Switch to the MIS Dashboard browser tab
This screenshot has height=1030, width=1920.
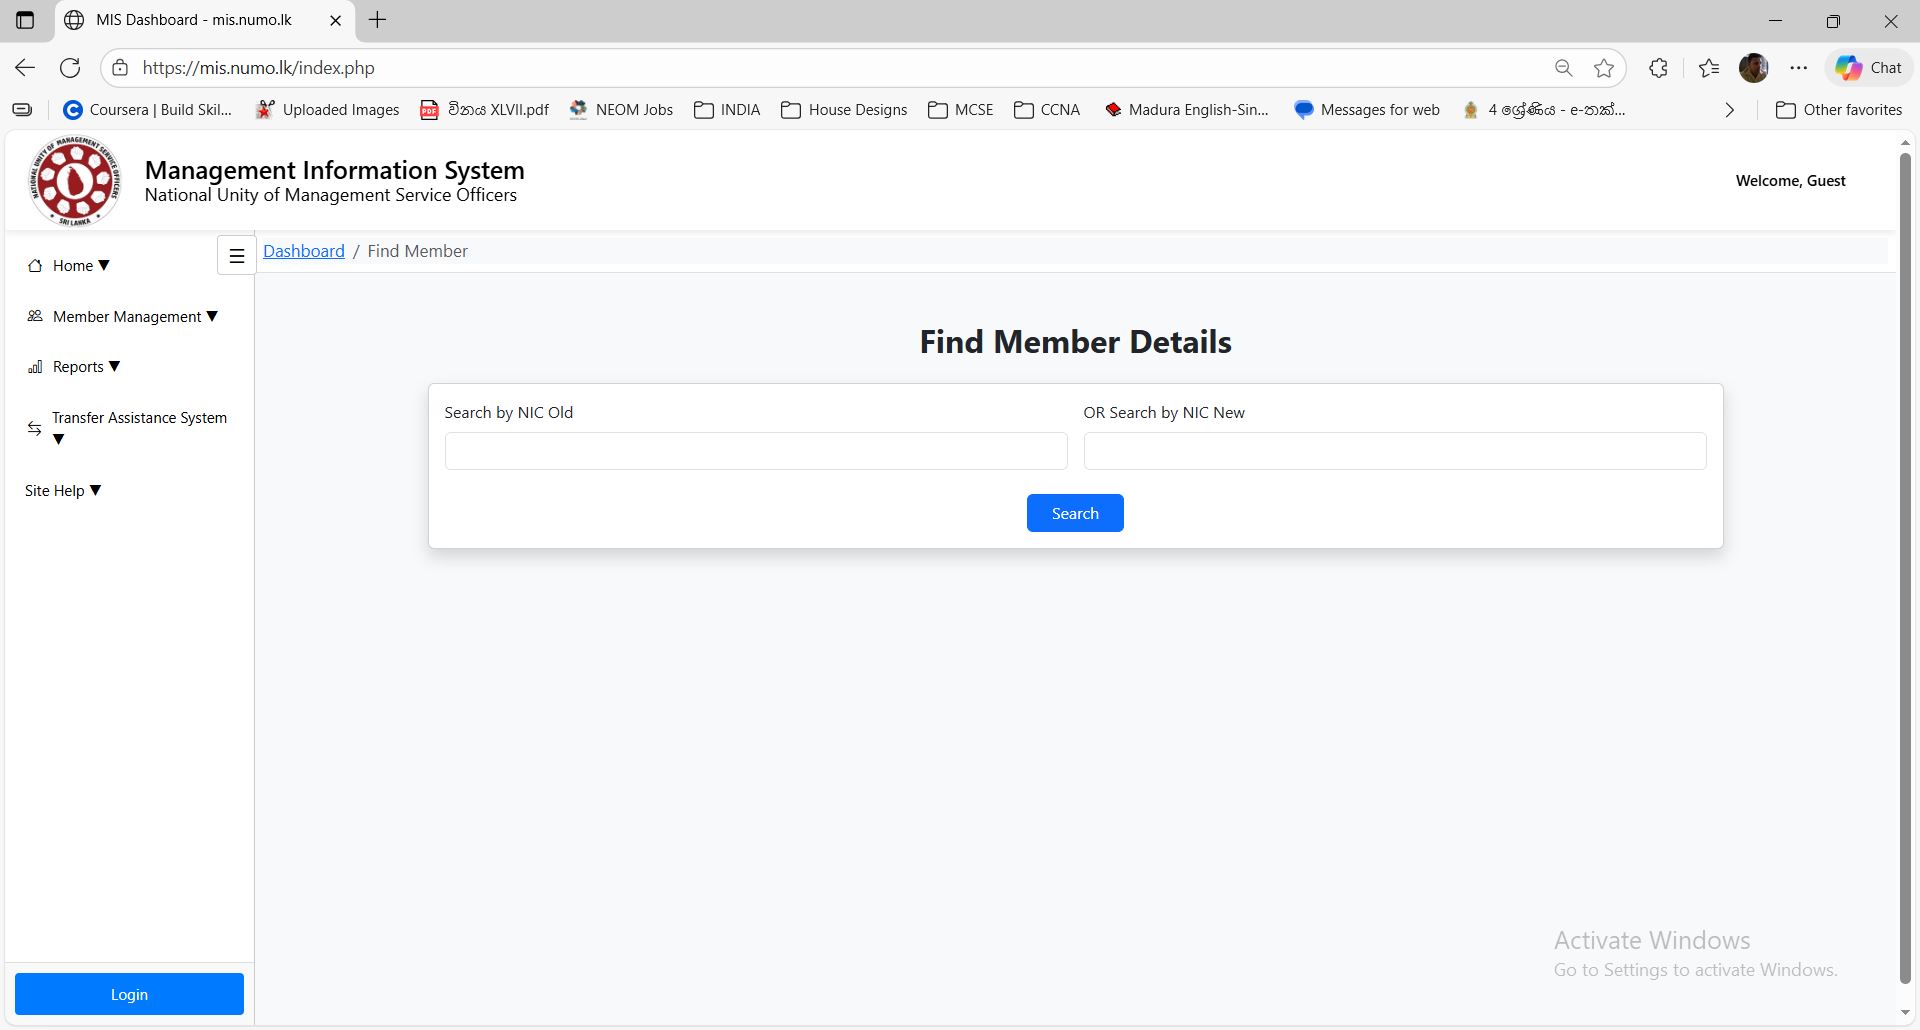pyautogui.click(x=190, y=20)
